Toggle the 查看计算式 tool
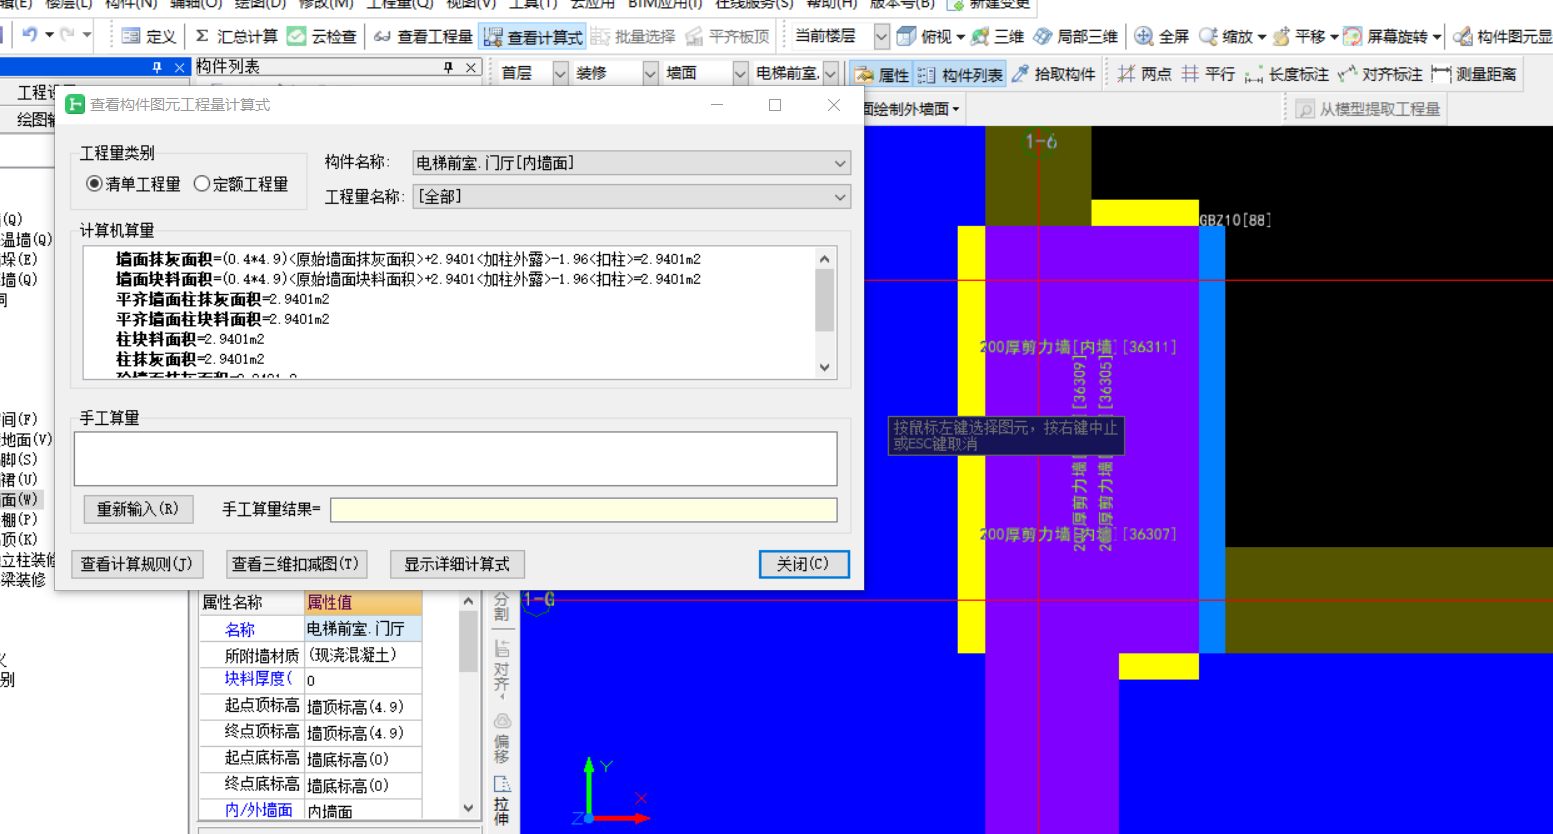 pyautogui.click(x=532, y=37)
